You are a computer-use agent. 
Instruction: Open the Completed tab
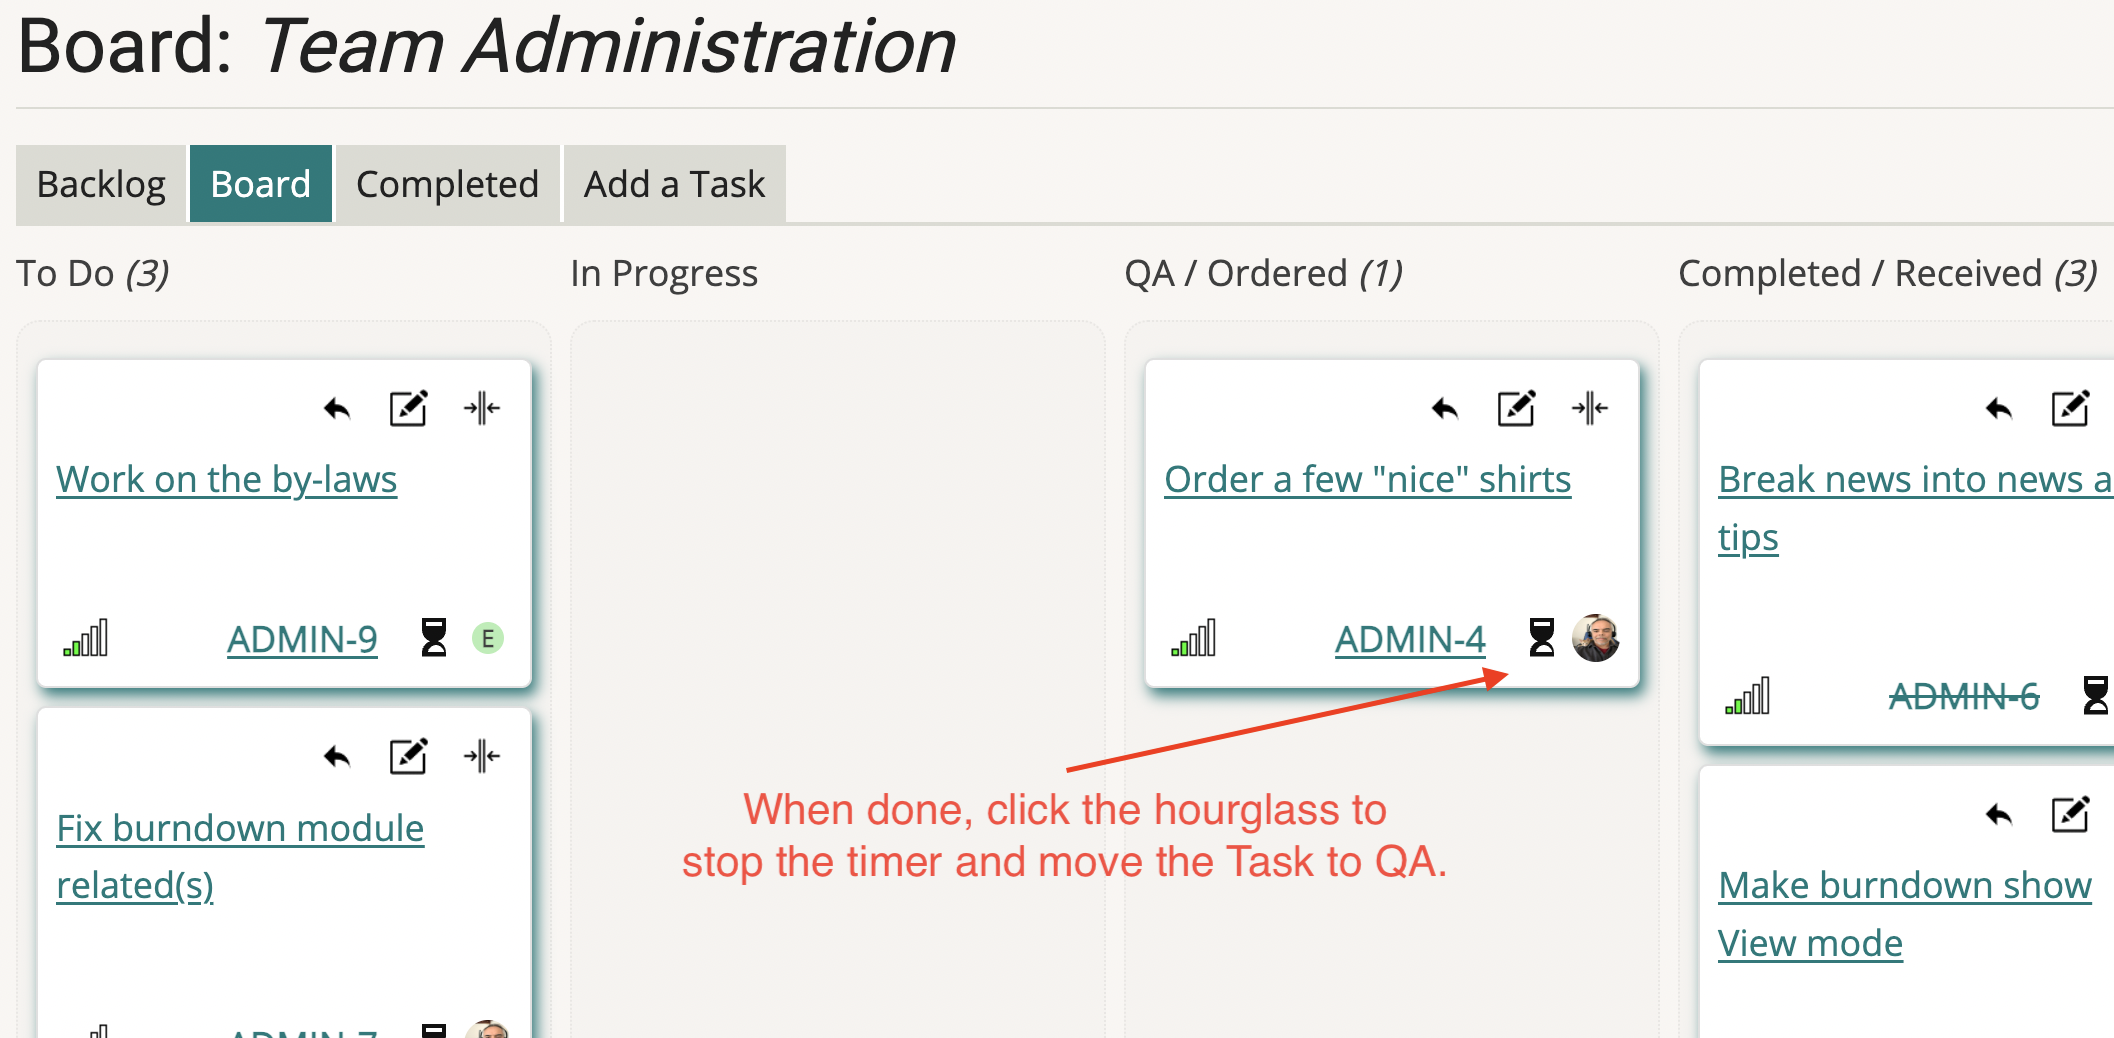[447, 184]
